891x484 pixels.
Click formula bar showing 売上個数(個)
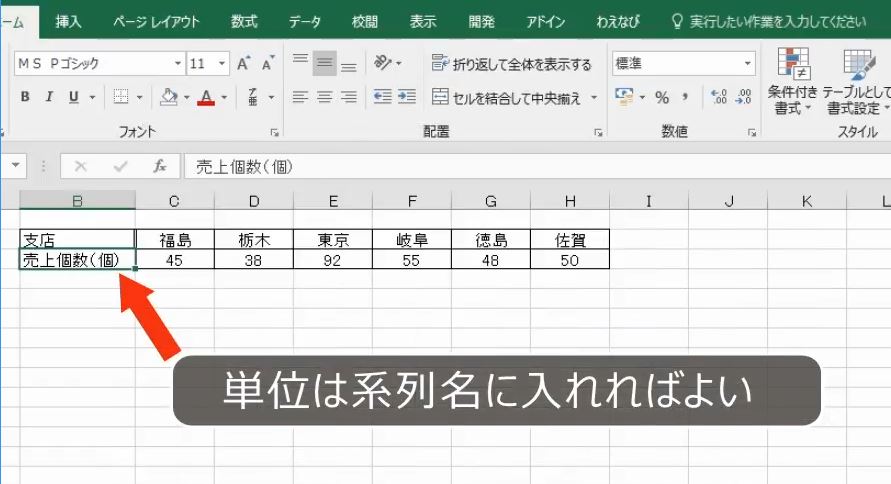[537, 167]
